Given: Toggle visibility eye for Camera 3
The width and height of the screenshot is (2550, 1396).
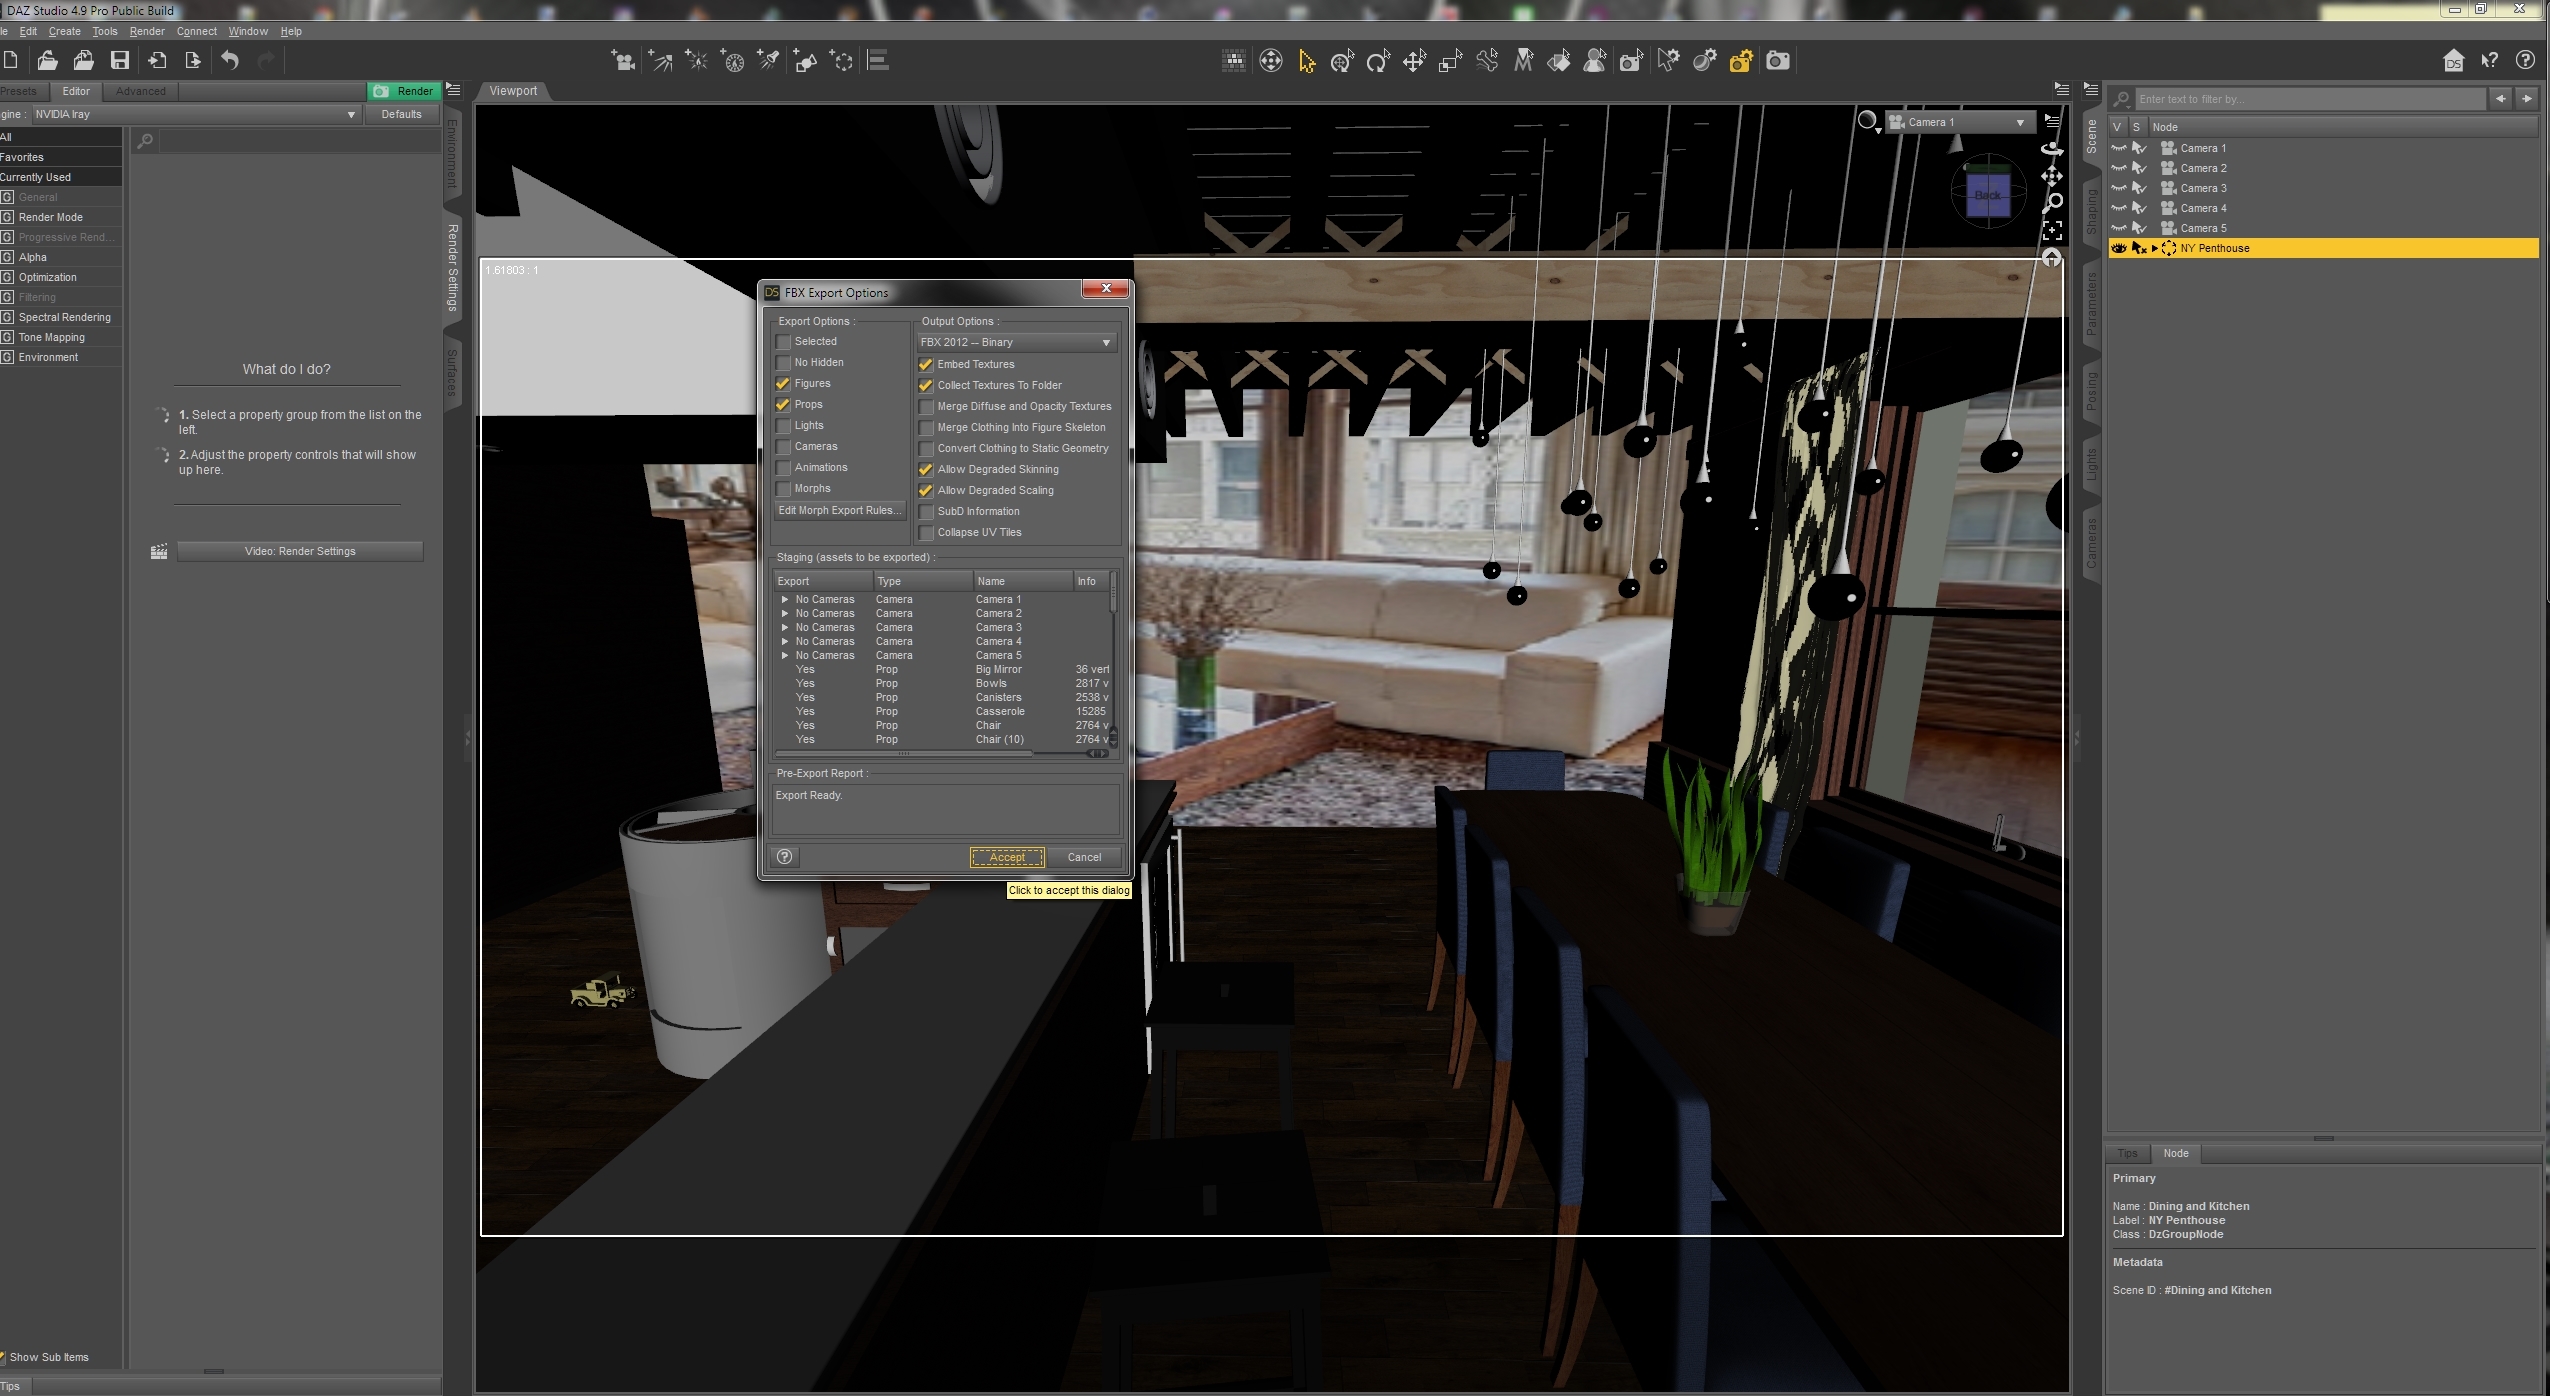Looking at the screenshot, I should (x=2118, y=188).
